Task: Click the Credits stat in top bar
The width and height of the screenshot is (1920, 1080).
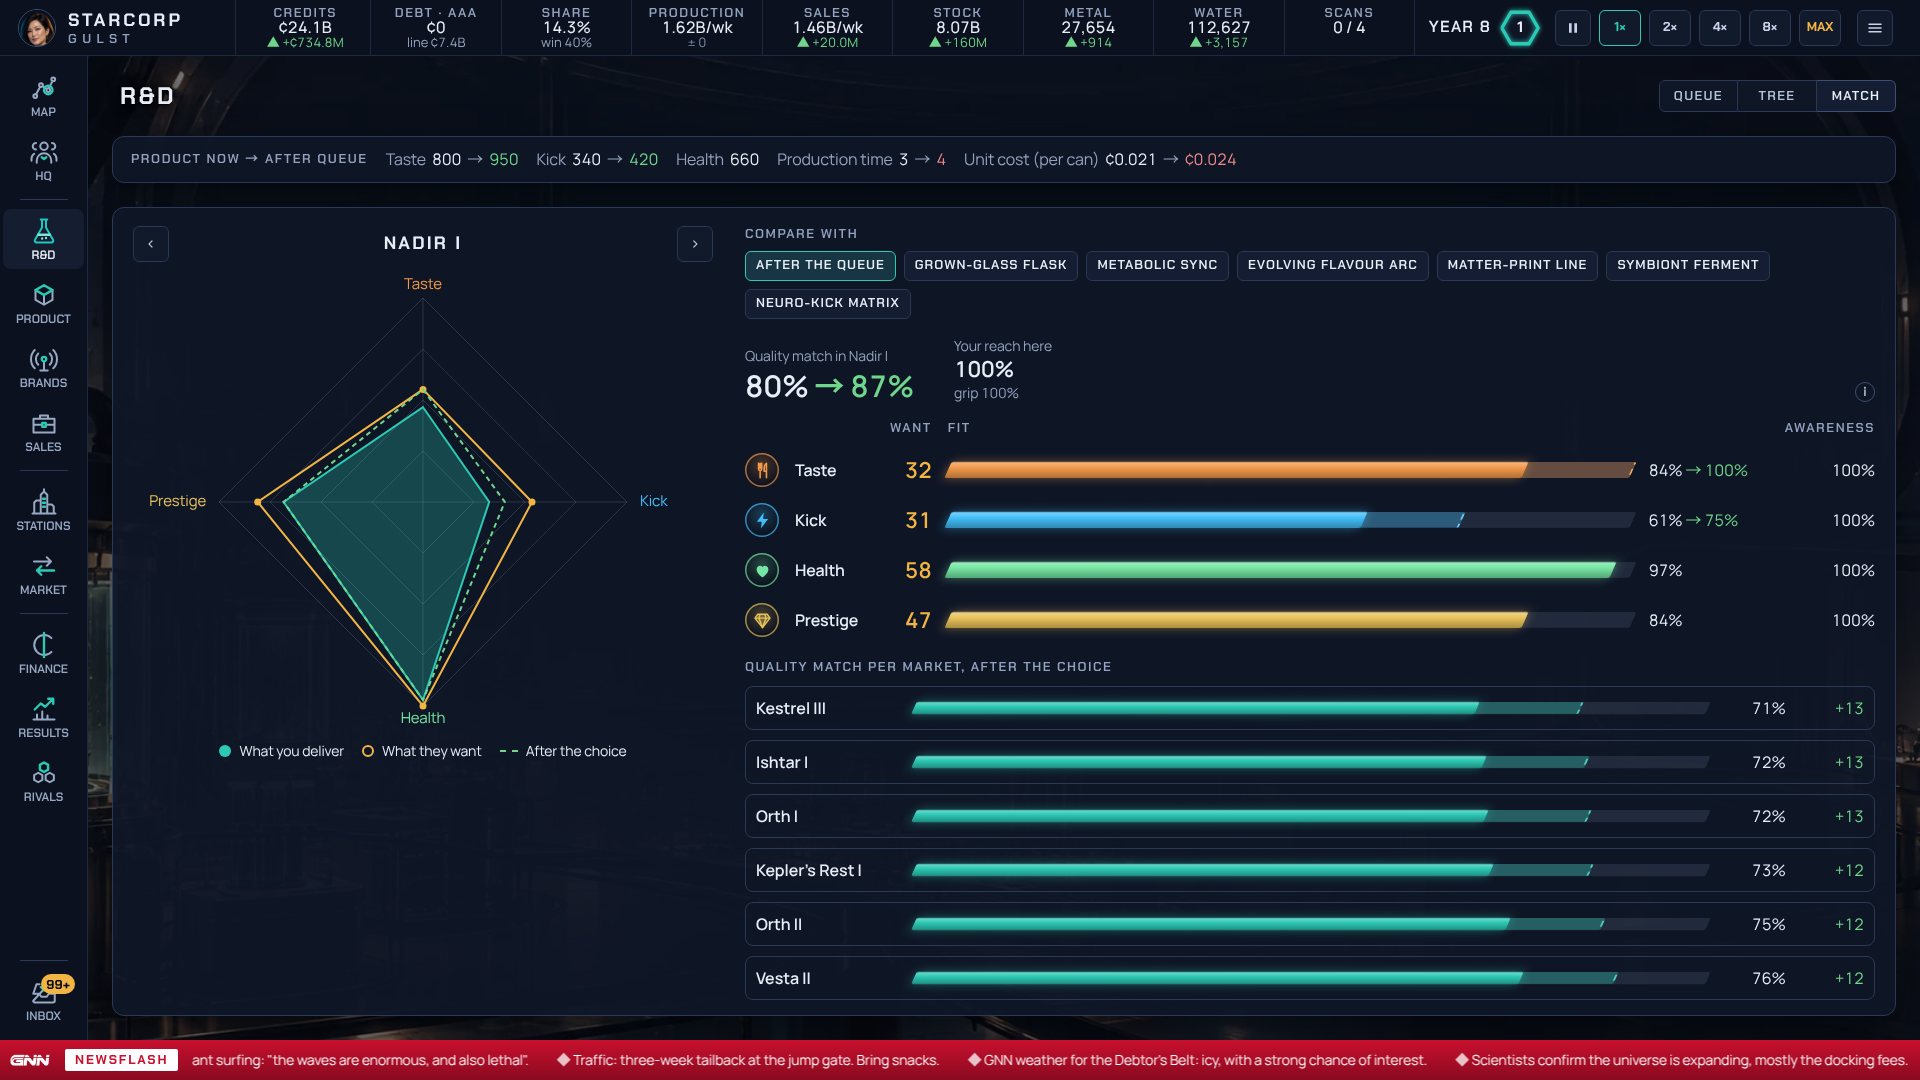Action: coord(304,28)
